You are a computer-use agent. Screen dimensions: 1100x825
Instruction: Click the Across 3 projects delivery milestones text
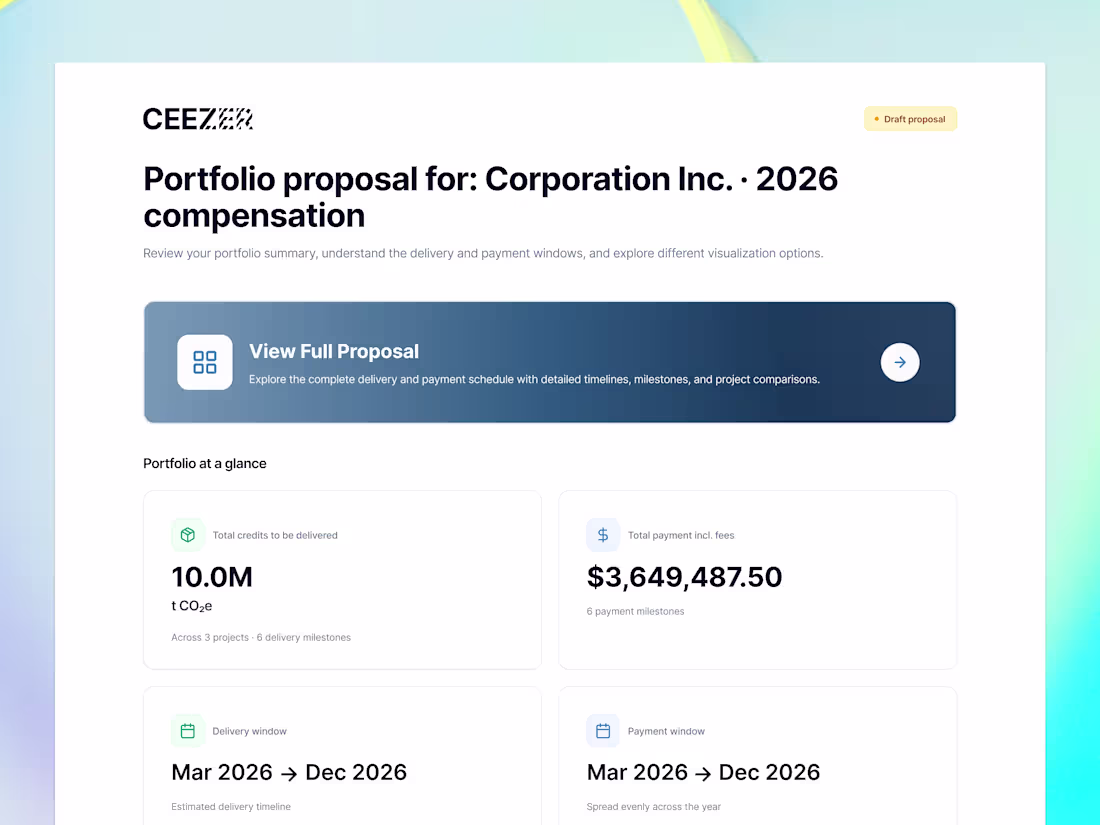[261, 637]
